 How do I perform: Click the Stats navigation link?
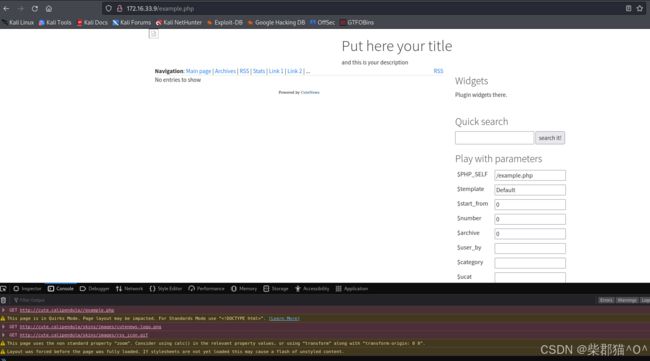259,71
